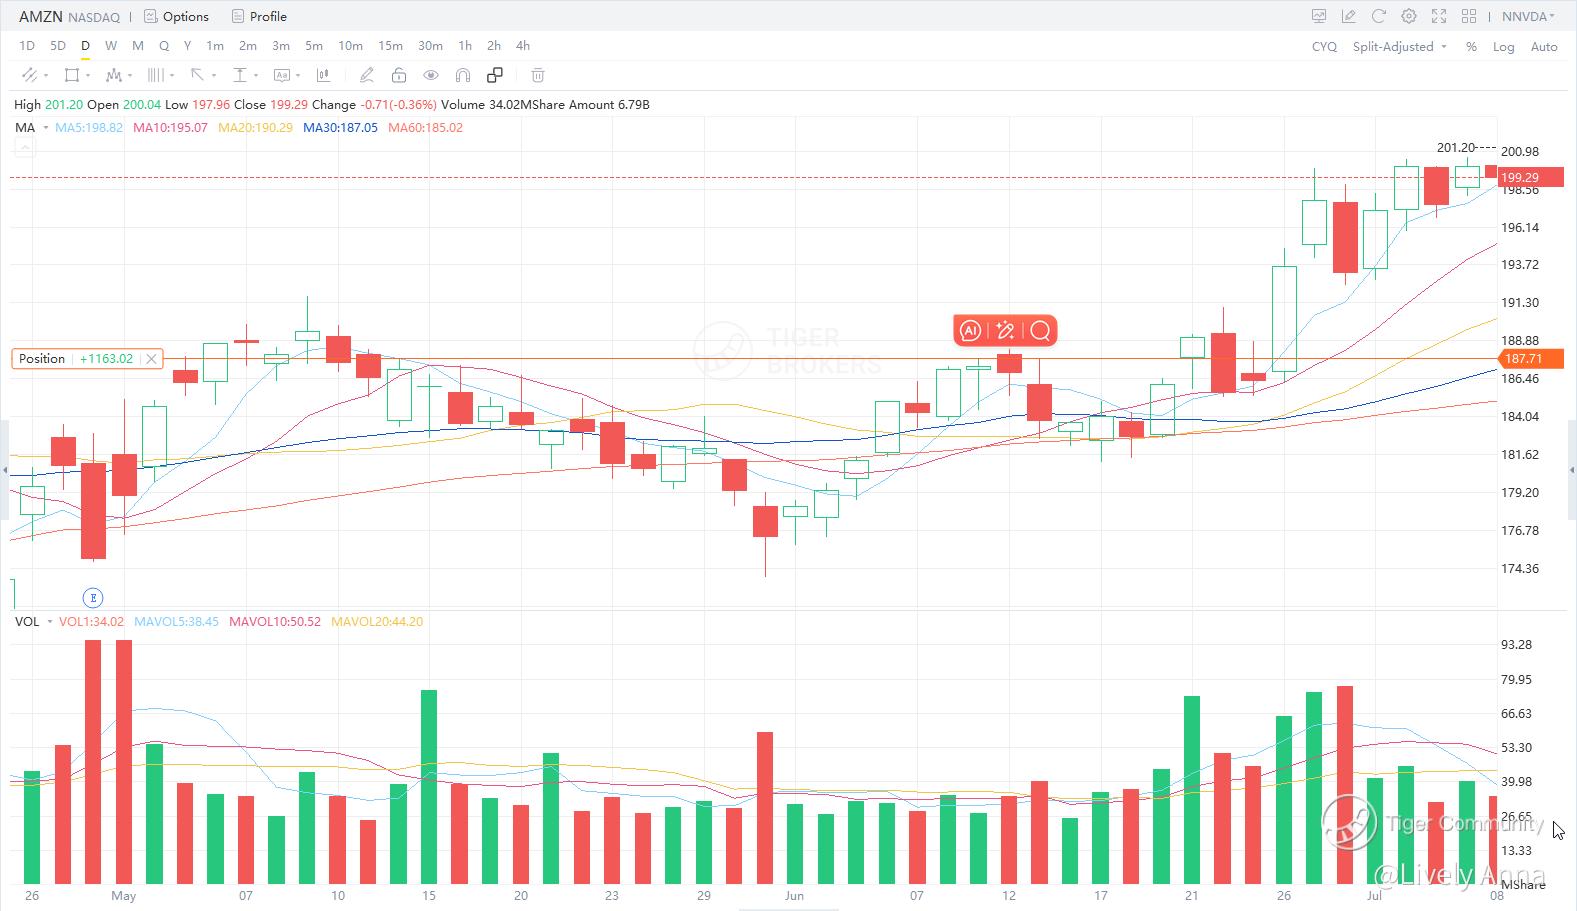Click the draw-on-chart pencil icon
The image size is (1577, 911).
pos(1349,16)
